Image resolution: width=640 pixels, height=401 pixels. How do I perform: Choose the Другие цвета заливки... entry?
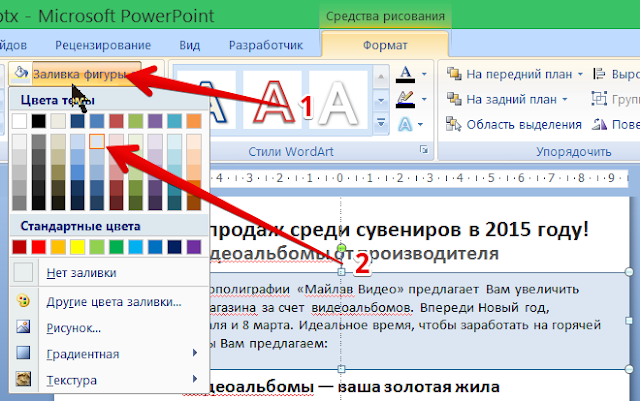coord(109,301)
